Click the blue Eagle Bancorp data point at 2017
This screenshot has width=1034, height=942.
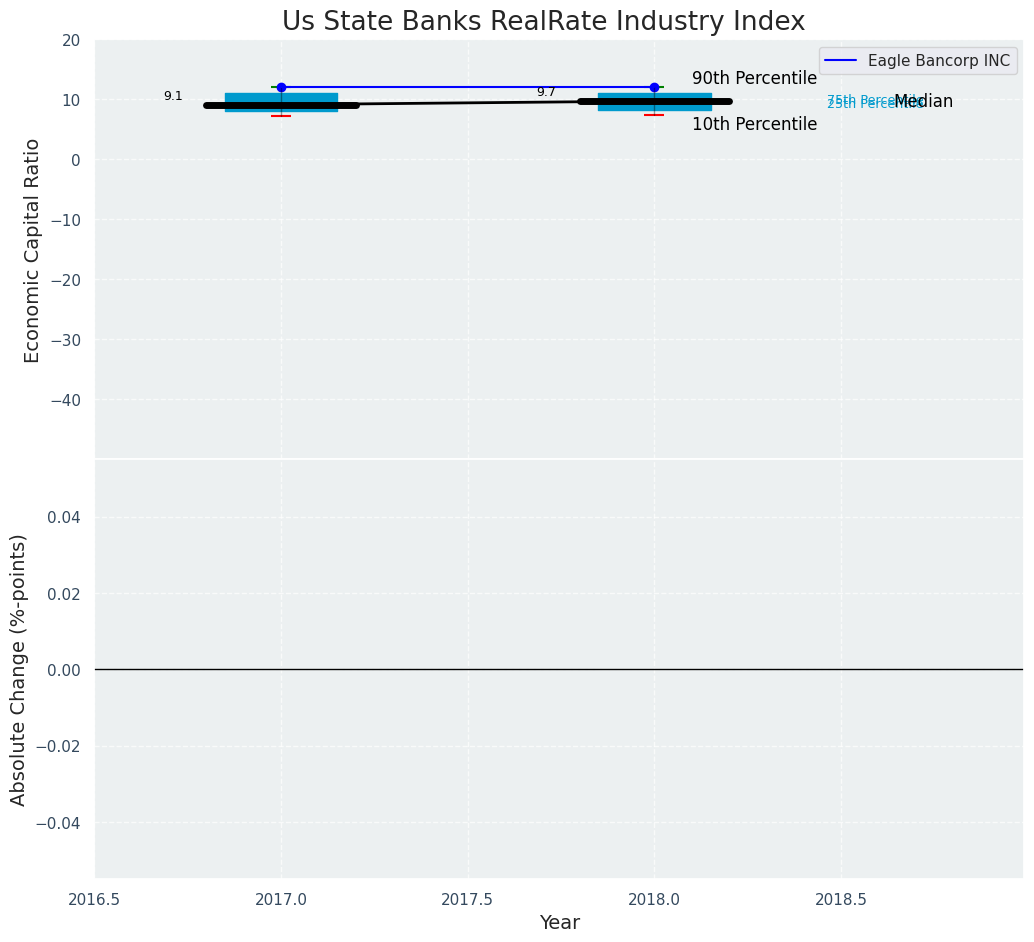pyautogui.click(x=281, y=87)
